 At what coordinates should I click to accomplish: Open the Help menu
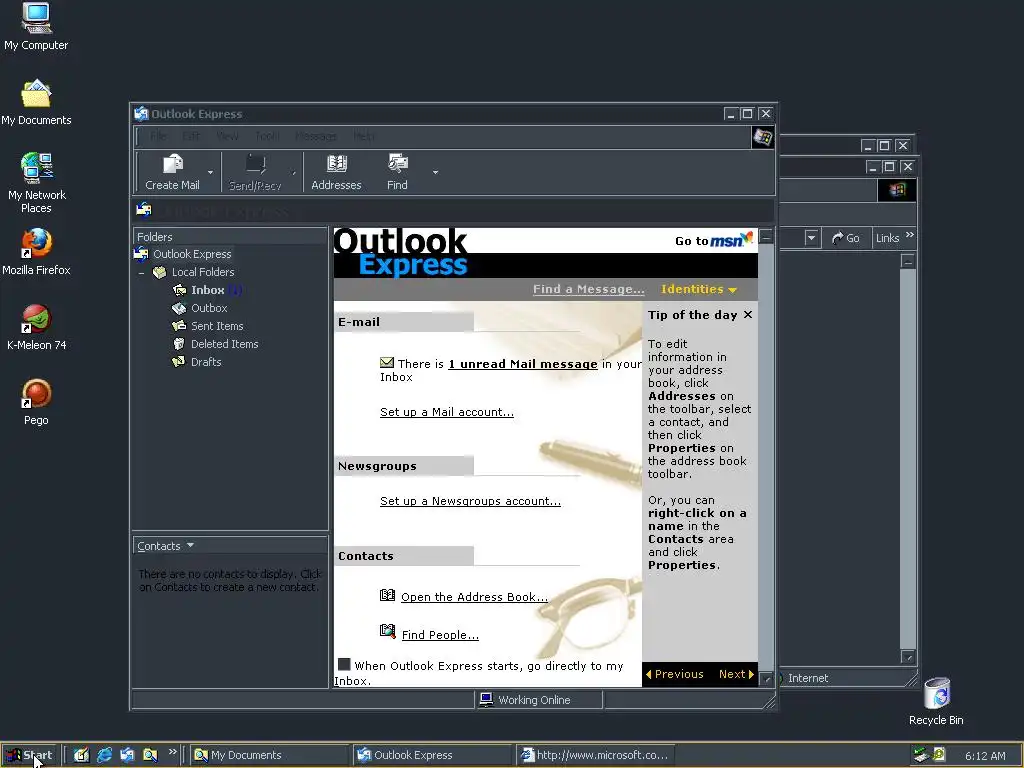364,136
